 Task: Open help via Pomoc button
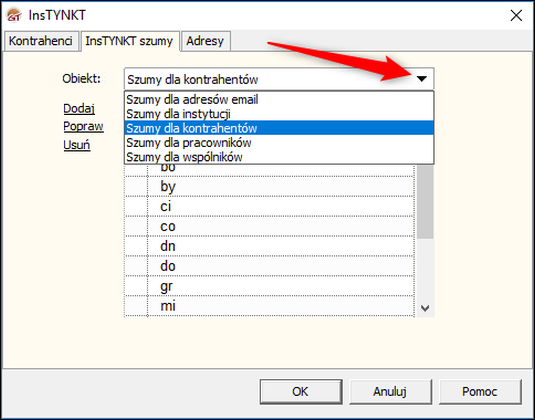point(480,392)
